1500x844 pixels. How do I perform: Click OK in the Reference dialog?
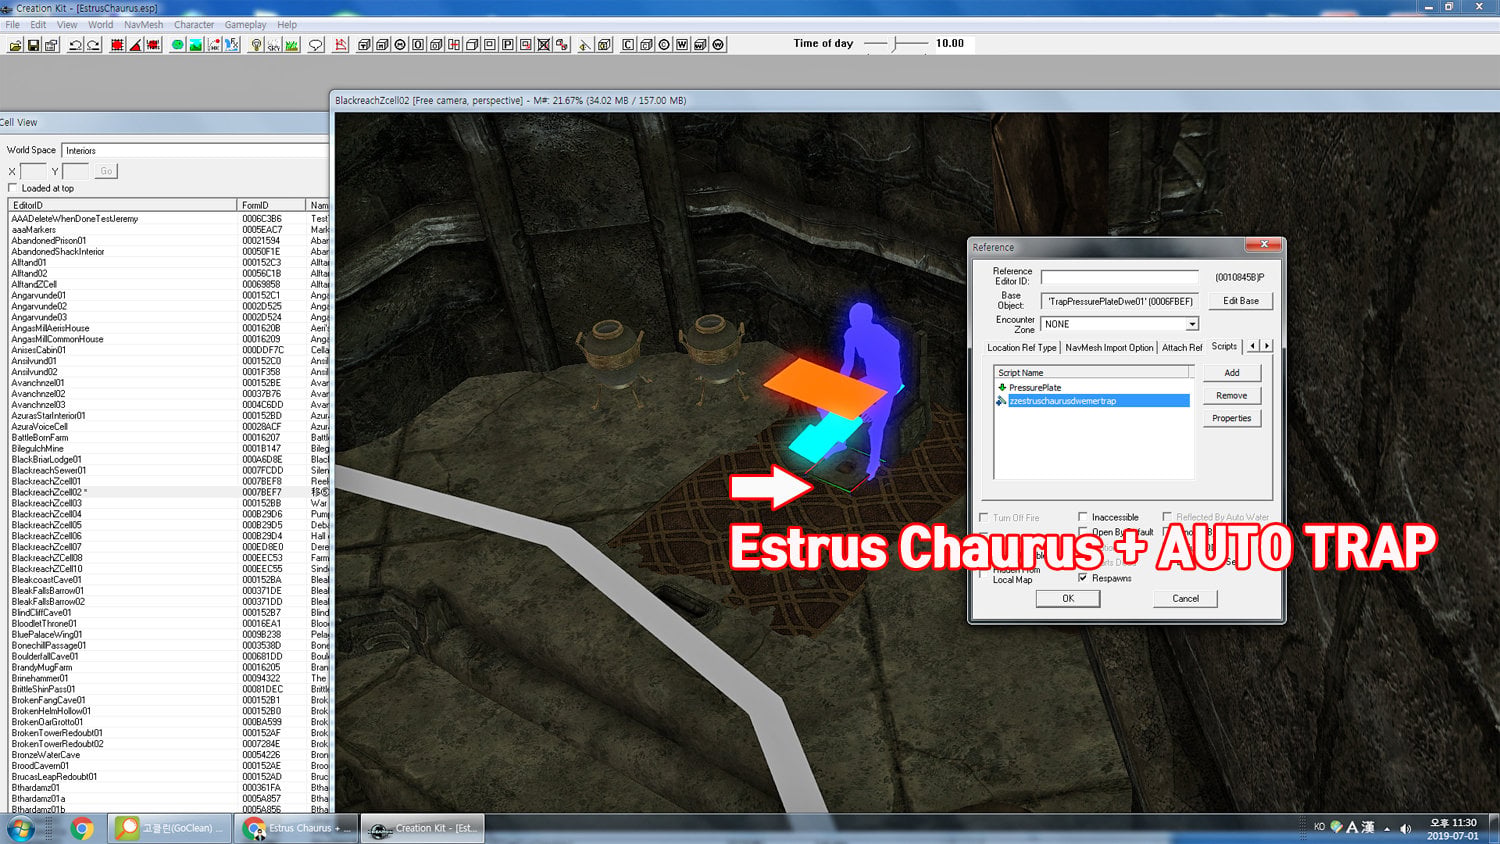point(1067,599)
